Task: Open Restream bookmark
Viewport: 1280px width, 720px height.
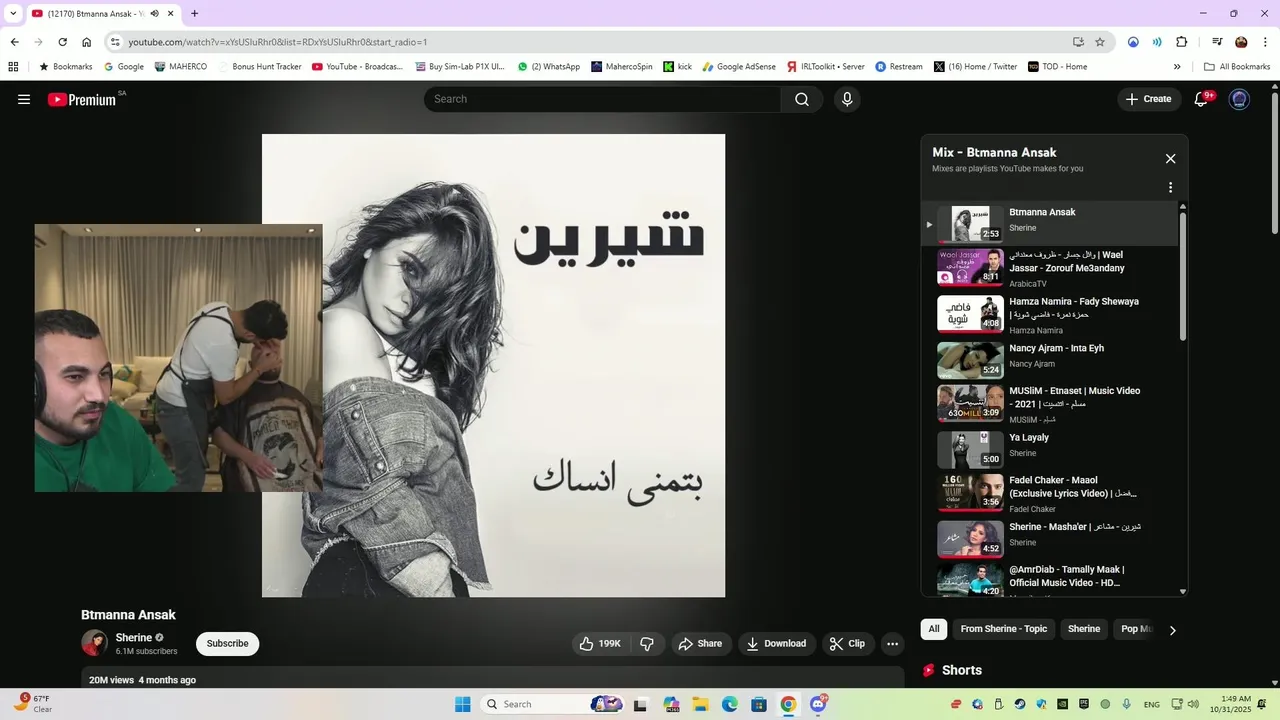Action: 899,67
